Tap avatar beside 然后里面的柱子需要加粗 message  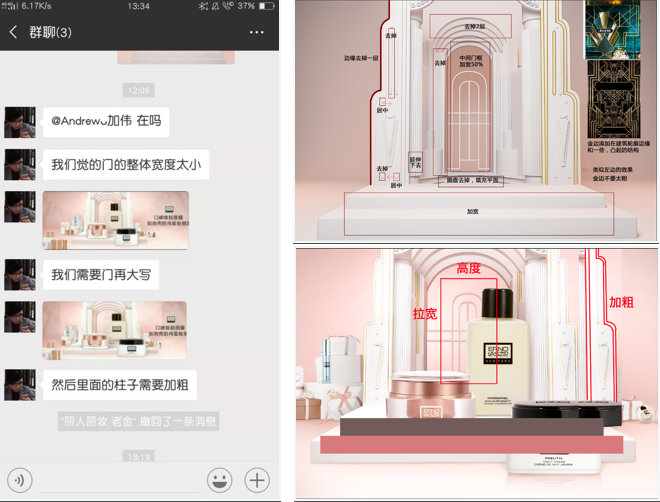point(20,384)
